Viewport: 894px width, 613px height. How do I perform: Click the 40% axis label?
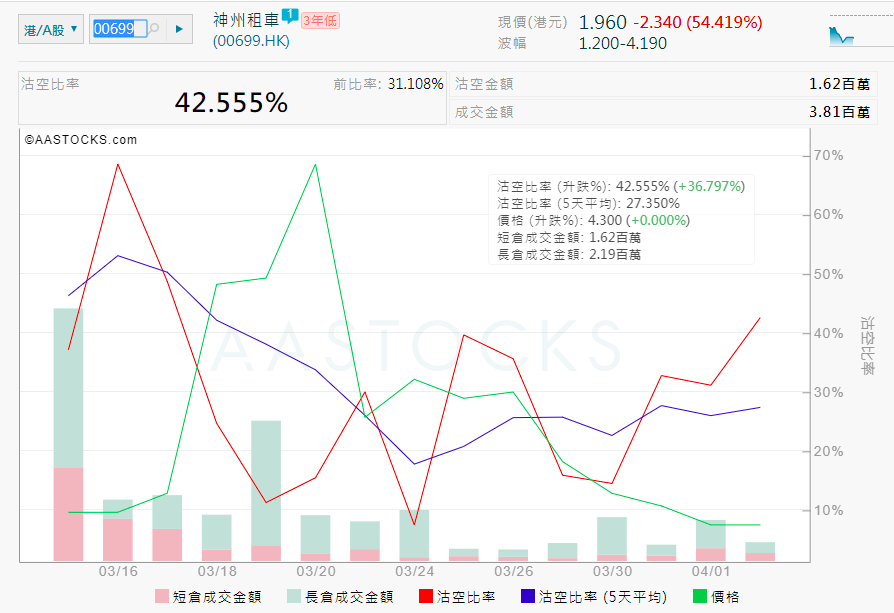point(828,333)
